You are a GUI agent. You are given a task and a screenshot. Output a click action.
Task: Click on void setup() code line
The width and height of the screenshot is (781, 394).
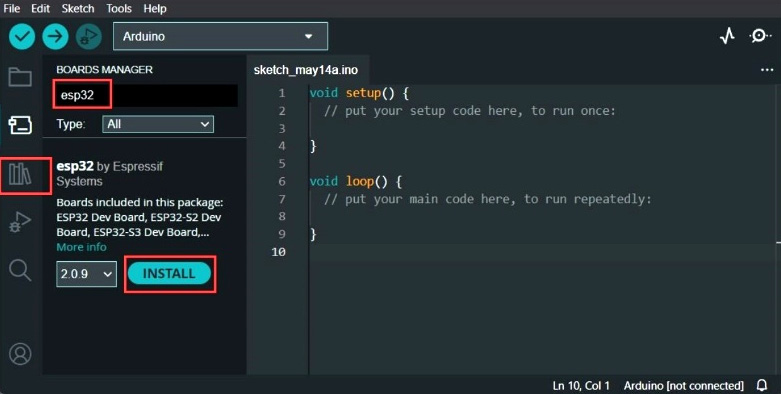pos(359,93)
